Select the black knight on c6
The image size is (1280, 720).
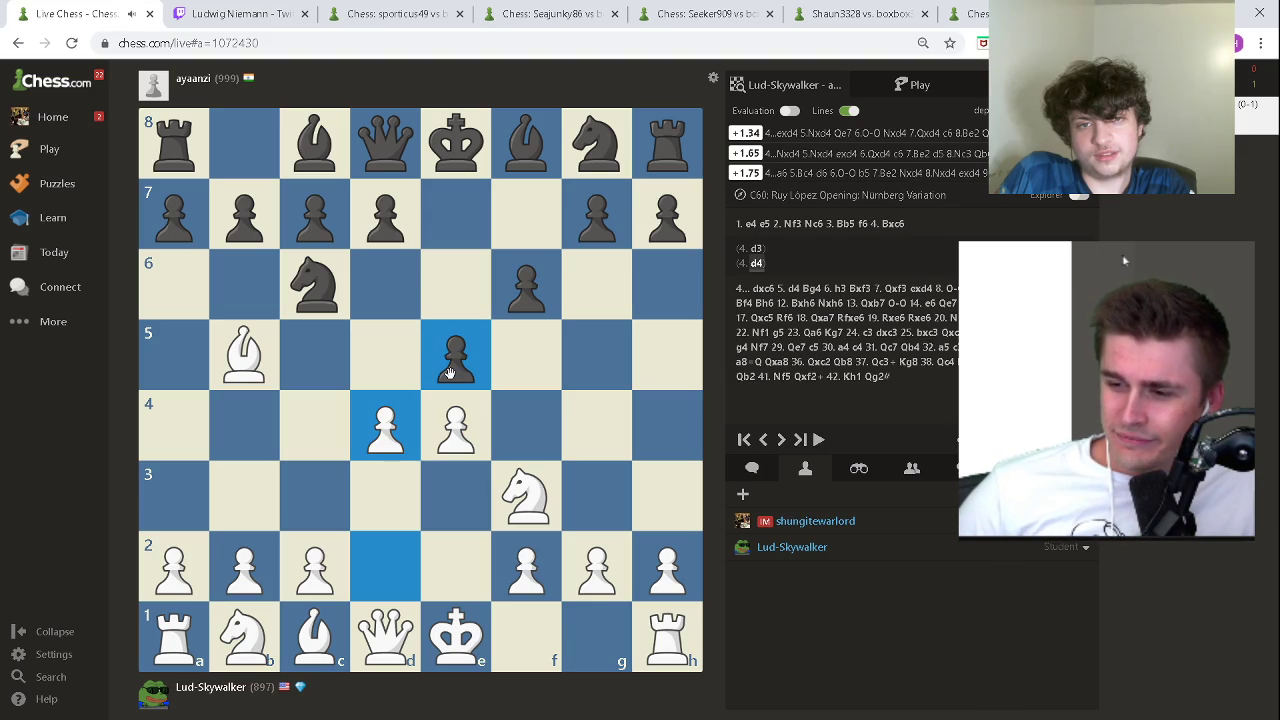coord(315,285)
